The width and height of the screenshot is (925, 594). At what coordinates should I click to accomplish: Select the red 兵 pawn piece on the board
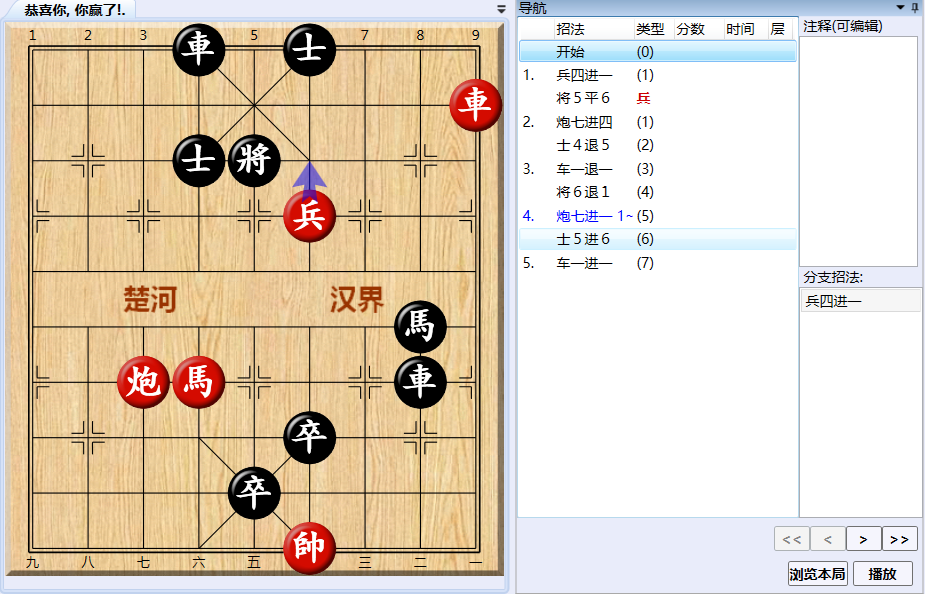(x=308, y=216)
